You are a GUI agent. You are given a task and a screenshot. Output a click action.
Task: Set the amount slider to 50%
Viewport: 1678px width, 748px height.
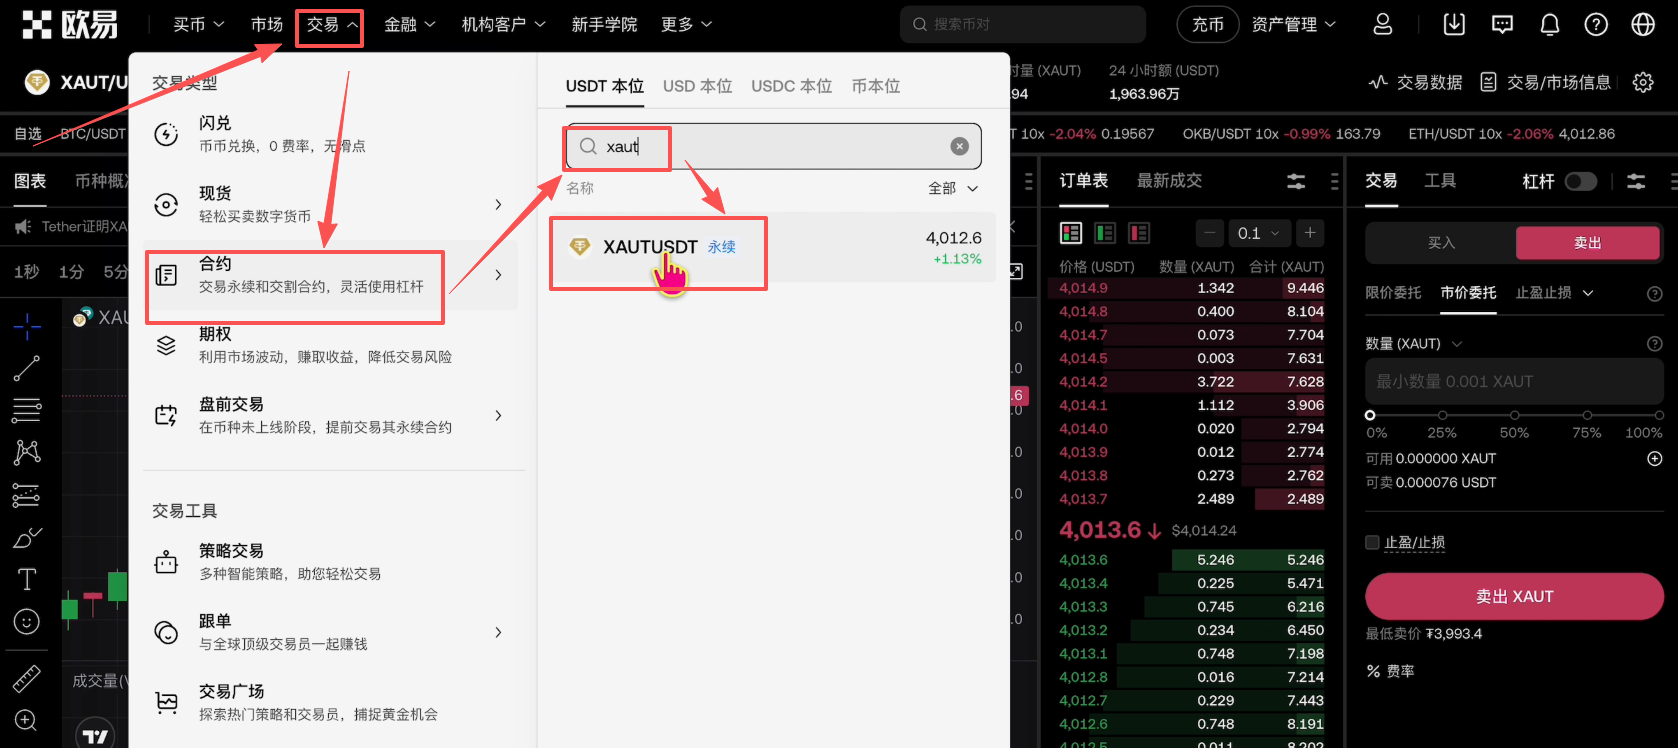coord(1514,415)
